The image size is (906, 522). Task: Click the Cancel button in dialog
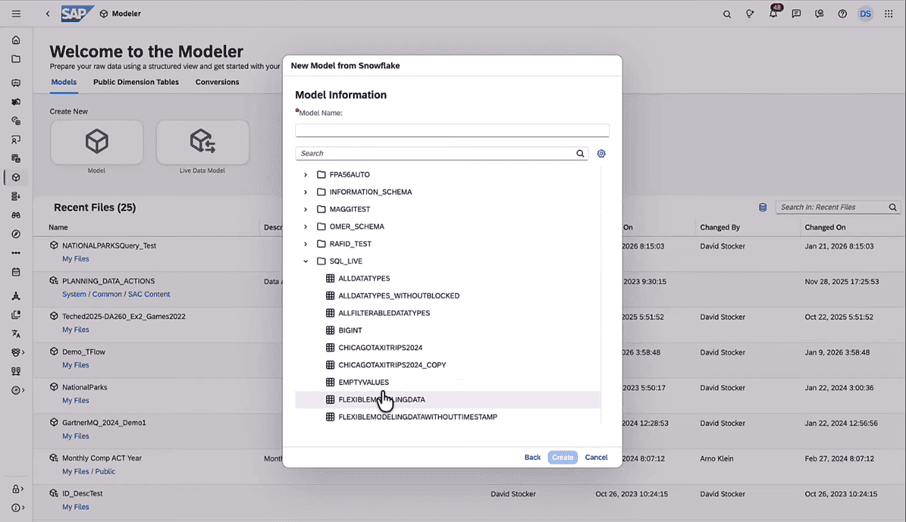click(596, 457)
